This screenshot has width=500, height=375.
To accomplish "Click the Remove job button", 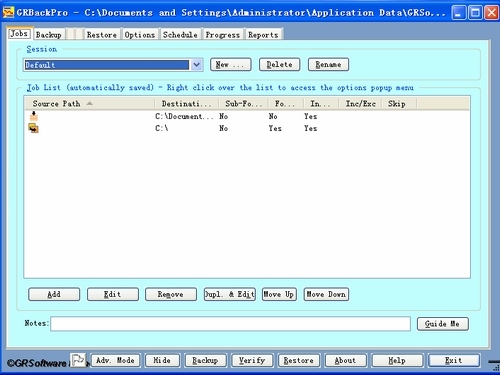I will point(171,294).
